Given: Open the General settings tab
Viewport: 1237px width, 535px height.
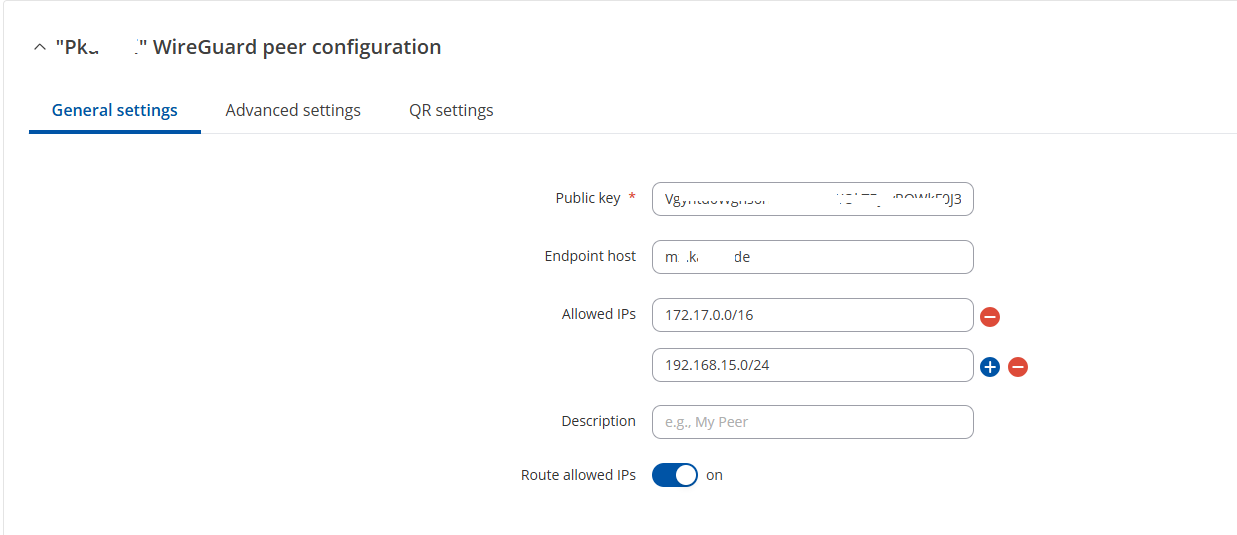Looking at the screenshot, I should 115,110.
